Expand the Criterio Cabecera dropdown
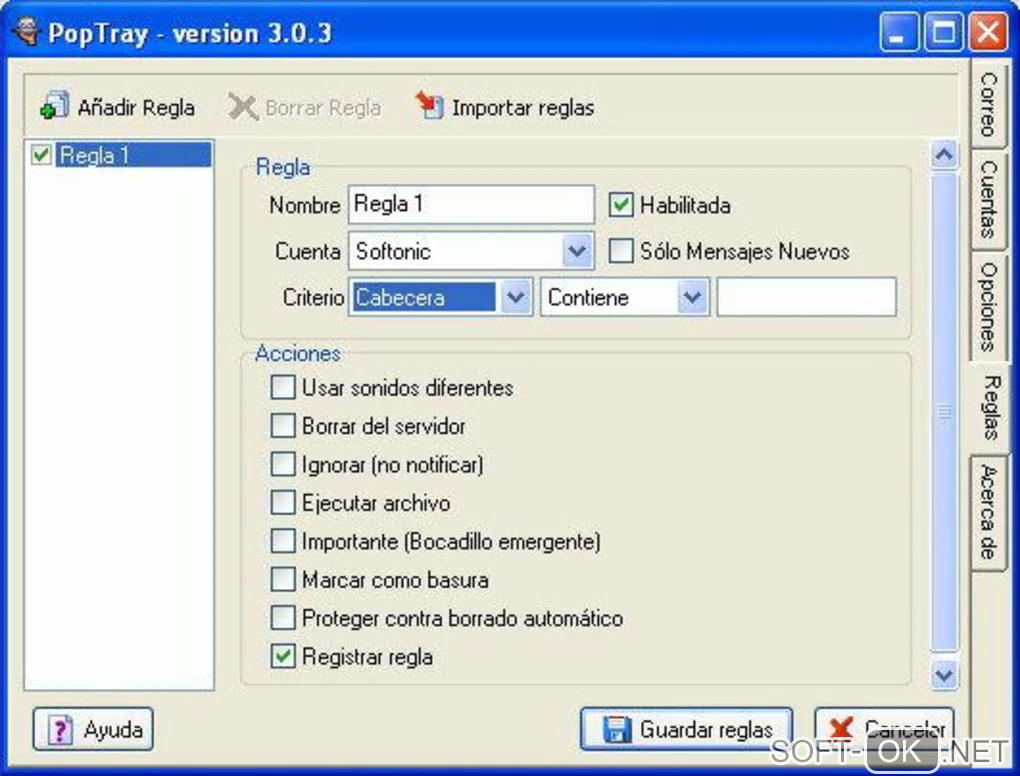Image resolution: width=1020 pixels, height=776 pixels. 516,297
